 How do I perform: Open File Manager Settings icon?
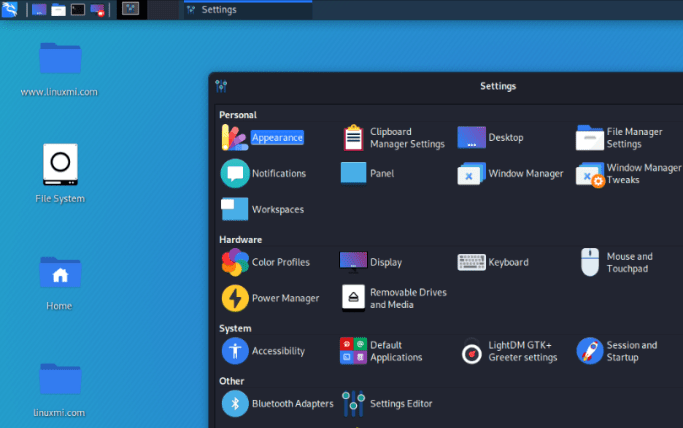pos(590,138)
